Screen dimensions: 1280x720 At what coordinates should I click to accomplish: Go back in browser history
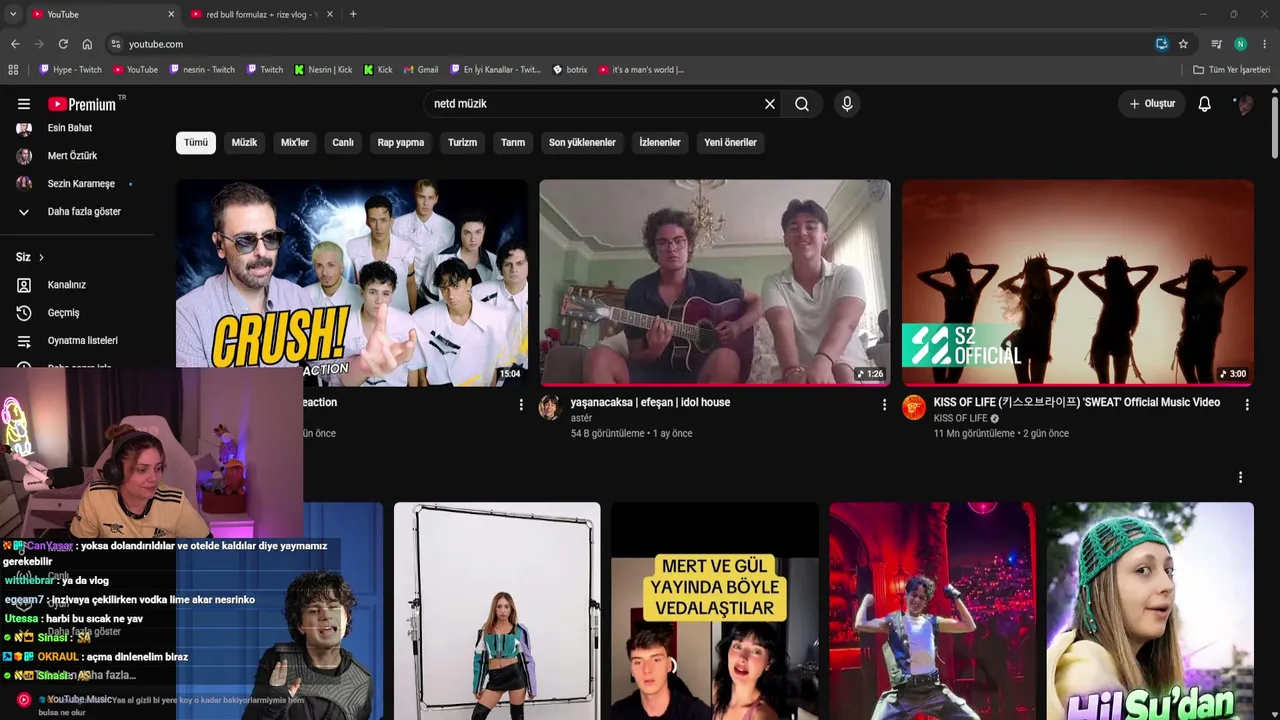pos(15,44)
